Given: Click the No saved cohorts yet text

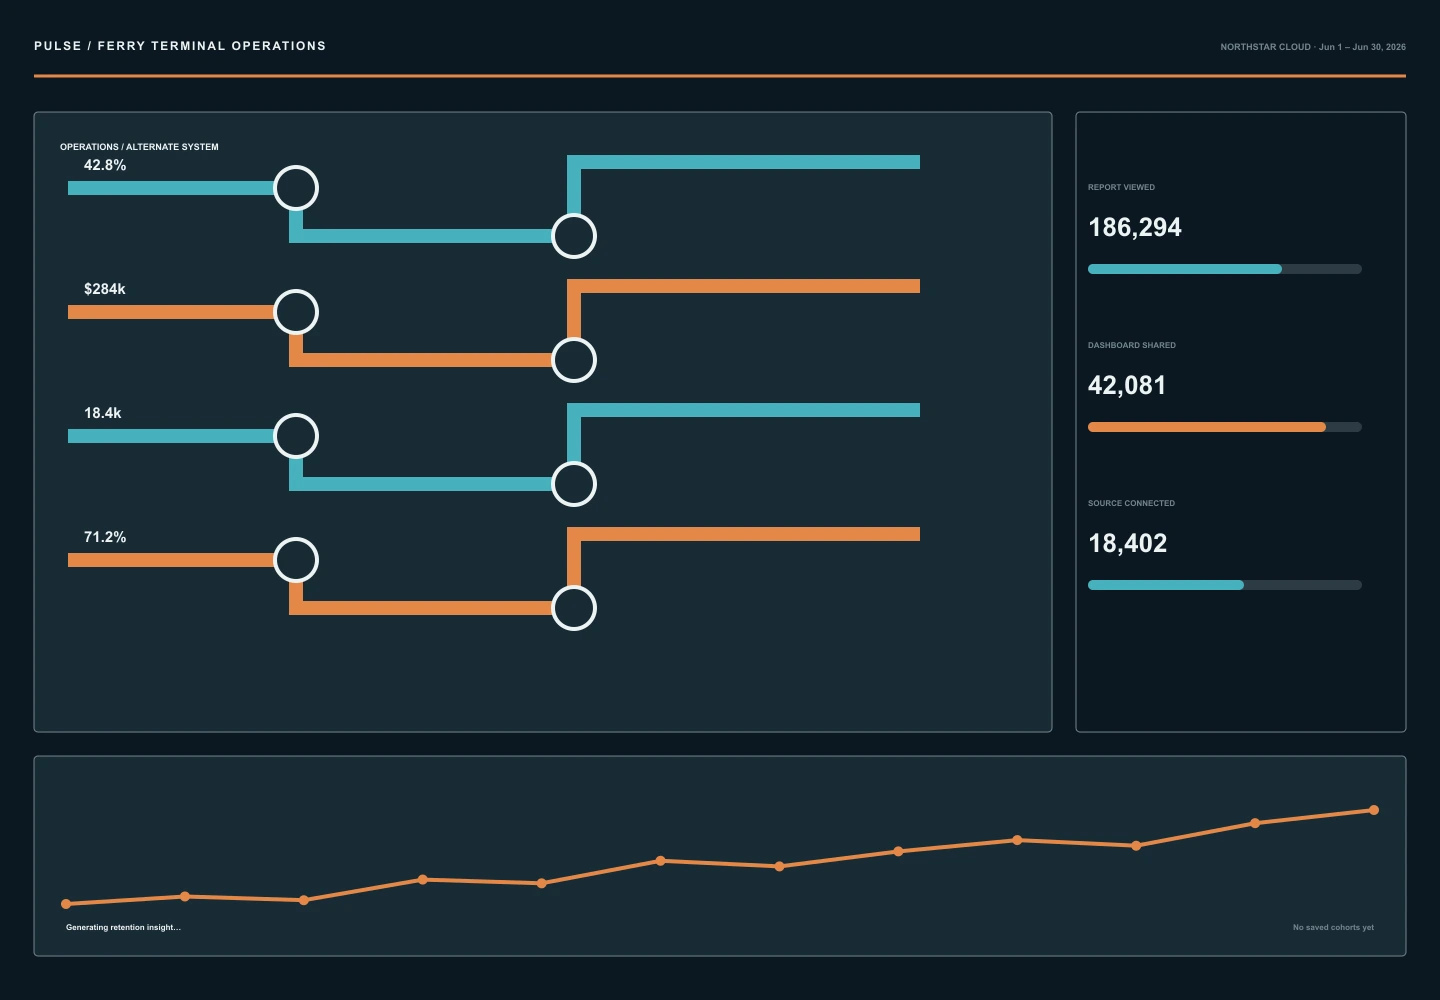Looking at the screenshot, I should [x=1333, y=928].
